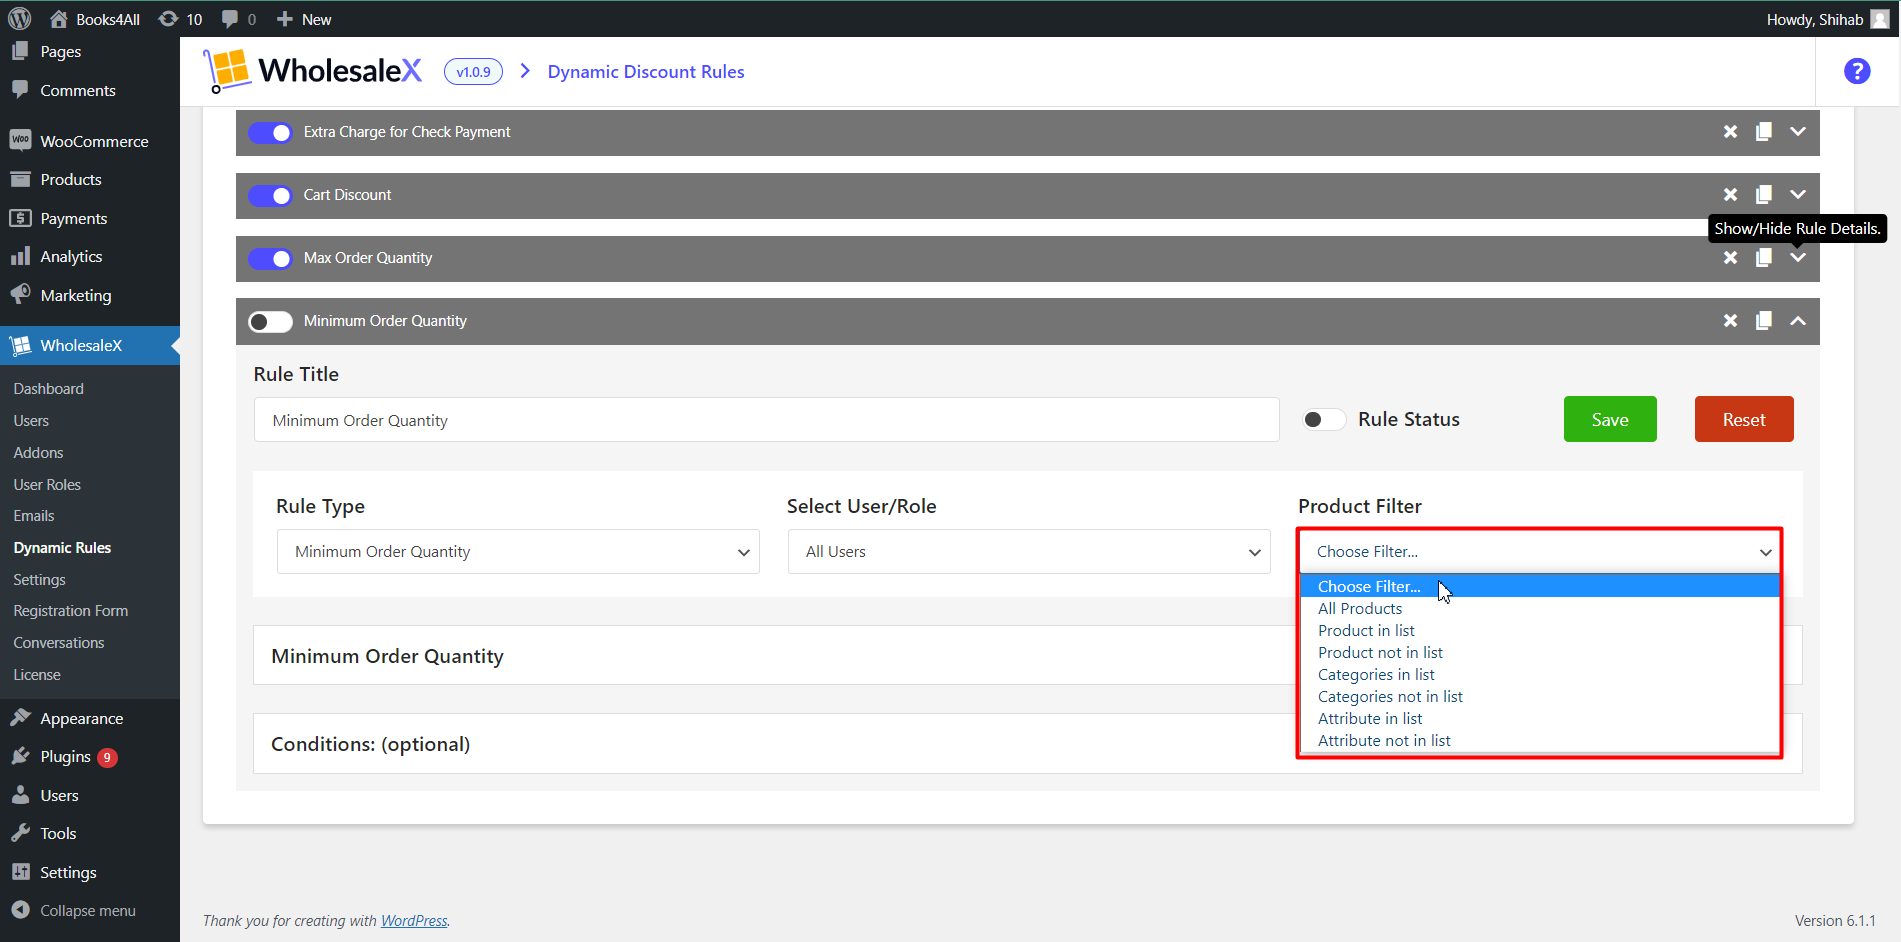Click the red Reset button
This screenshot has height=942, width=1901.
point(1744,419)
